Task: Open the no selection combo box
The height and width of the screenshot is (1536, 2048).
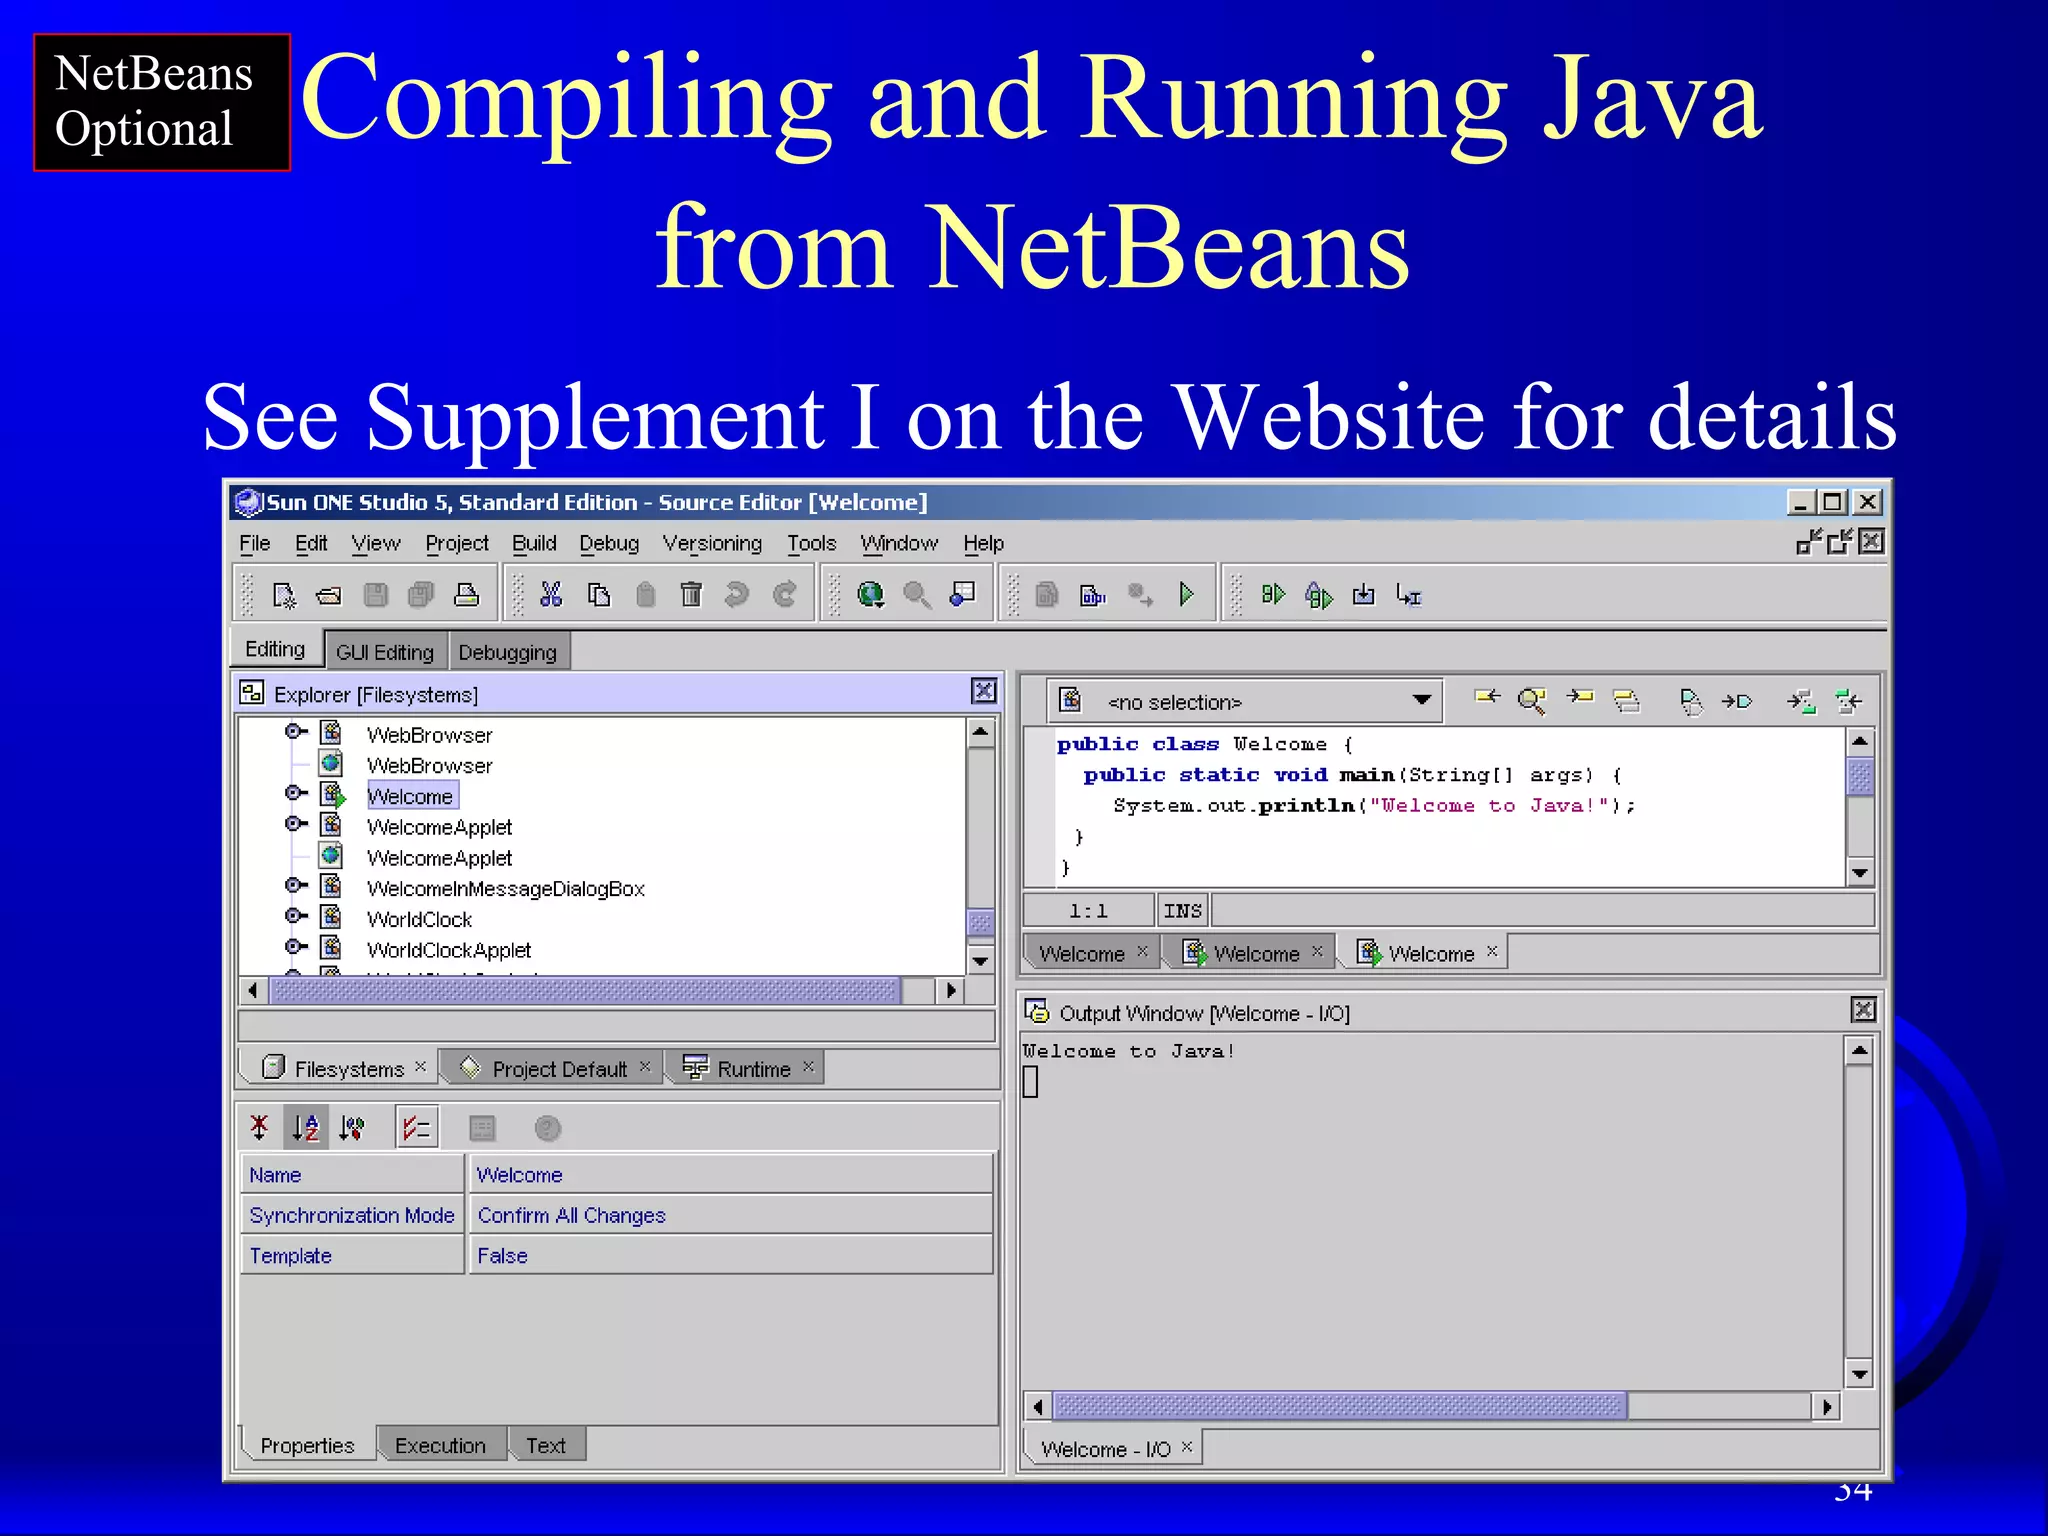Action: coord(1246,702)
